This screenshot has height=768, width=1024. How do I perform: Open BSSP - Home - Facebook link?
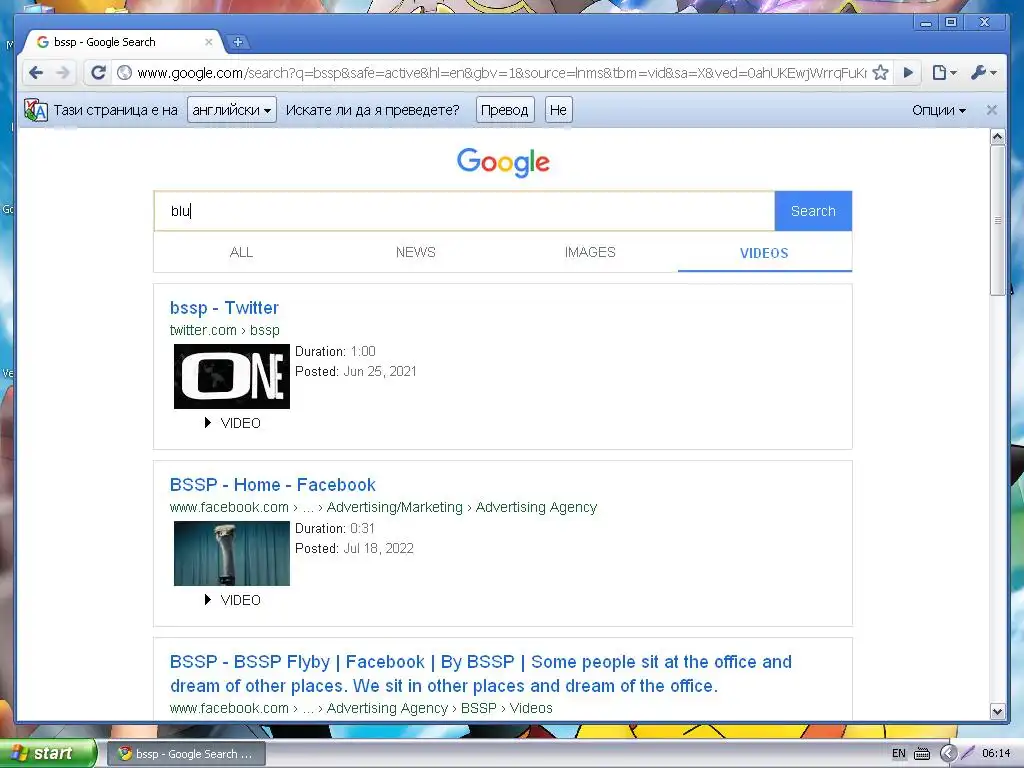pyautogui.click(x=272, y=485)
